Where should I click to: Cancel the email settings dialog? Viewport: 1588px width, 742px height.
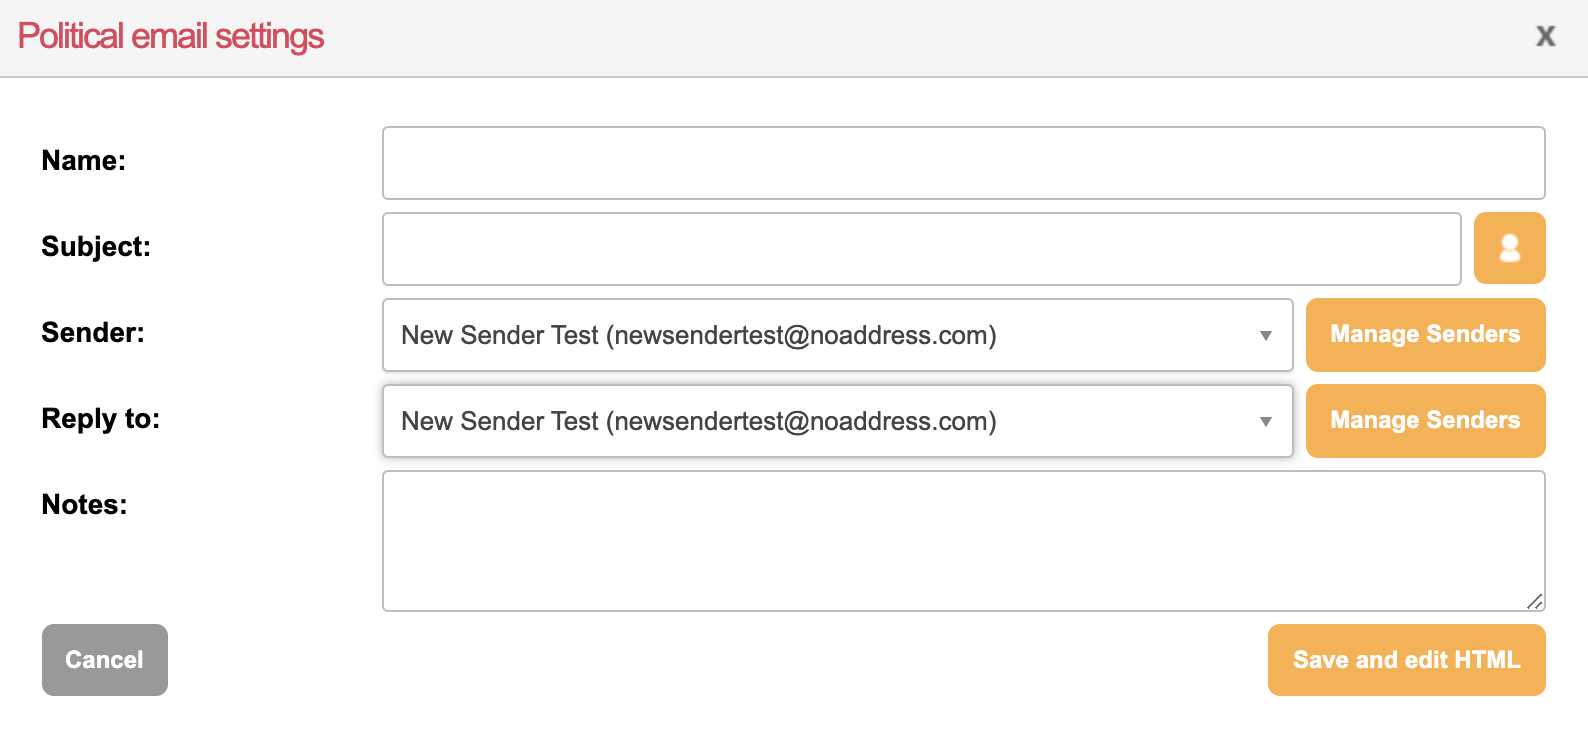[105, 660]
